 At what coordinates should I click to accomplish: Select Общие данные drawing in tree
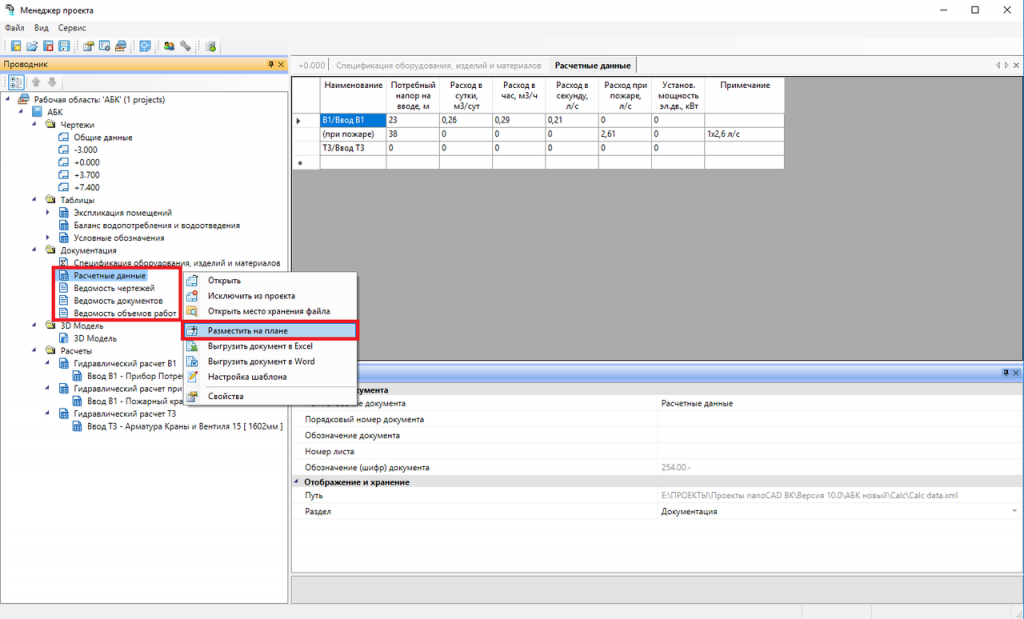click(x=103, y=138)
